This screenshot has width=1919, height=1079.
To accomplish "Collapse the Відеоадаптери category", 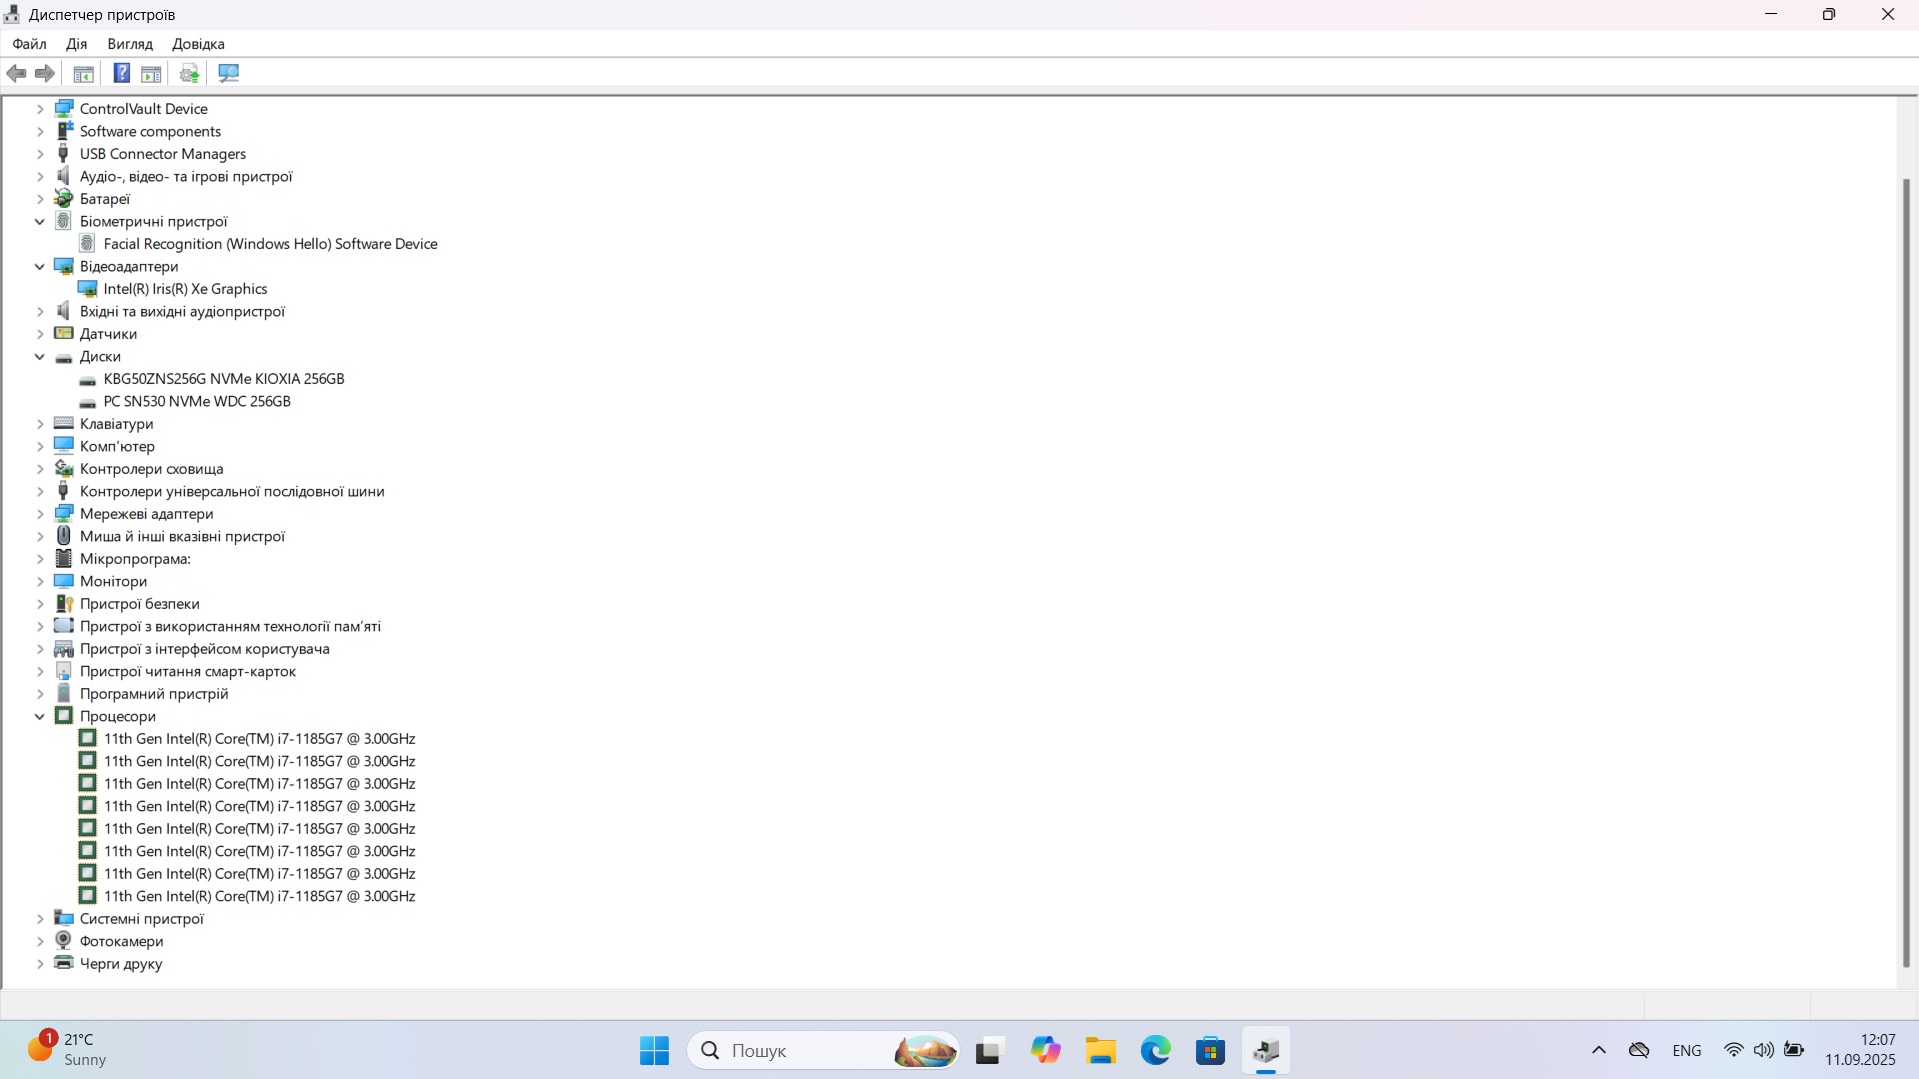I will [40, 267].
